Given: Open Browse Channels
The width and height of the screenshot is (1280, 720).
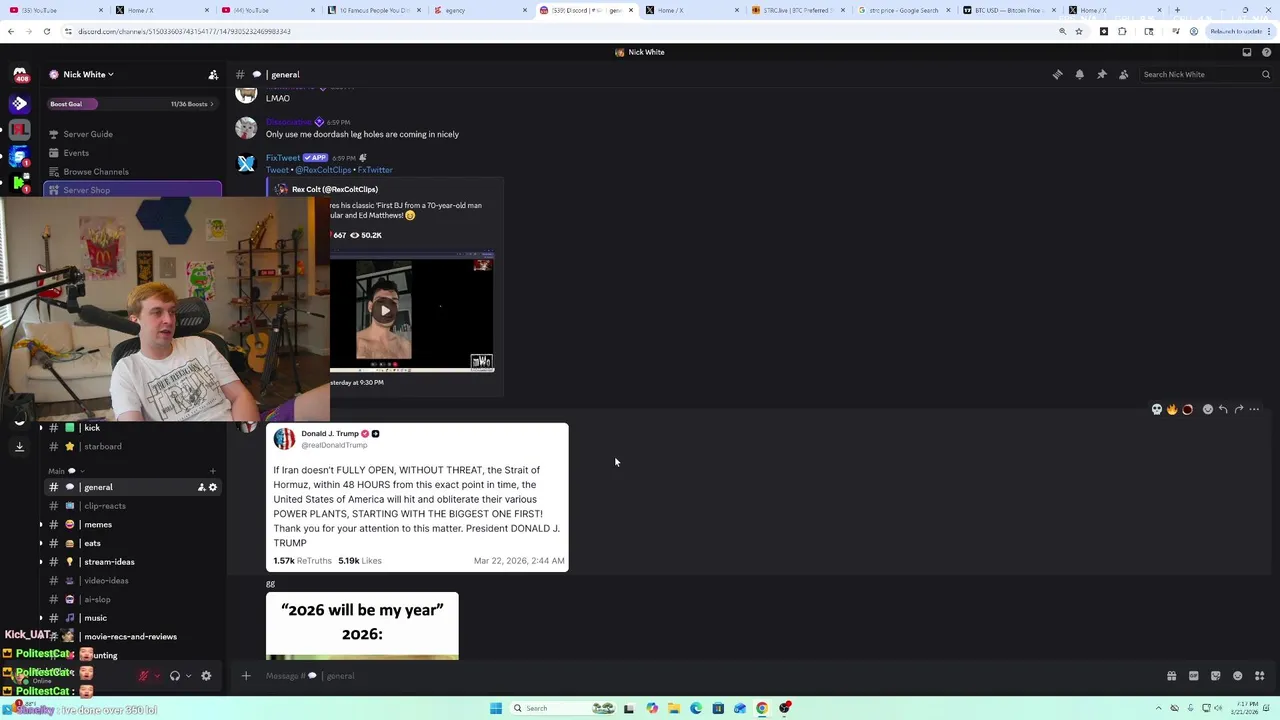Looking at the screenshot, I should (x=96, y=172).
